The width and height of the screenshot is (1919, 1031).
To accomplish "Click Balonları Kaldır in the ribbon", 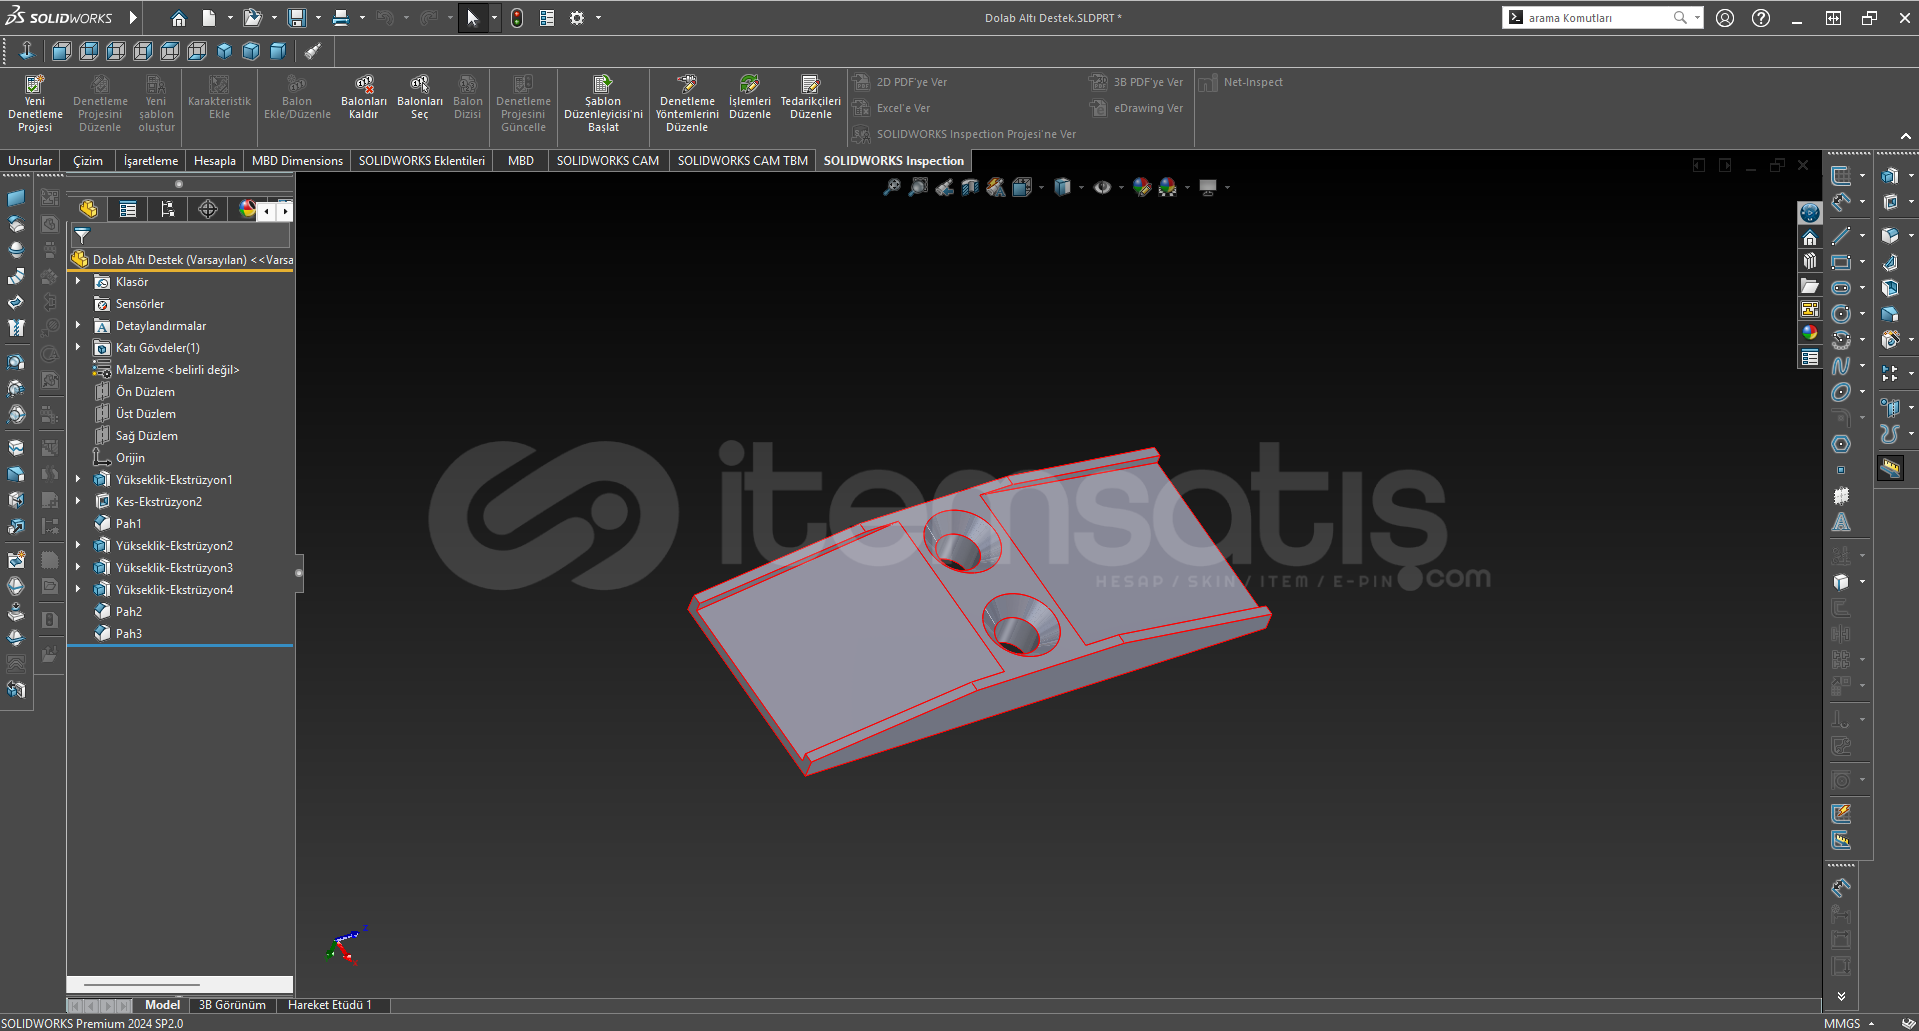I will (x=364, y=97).
